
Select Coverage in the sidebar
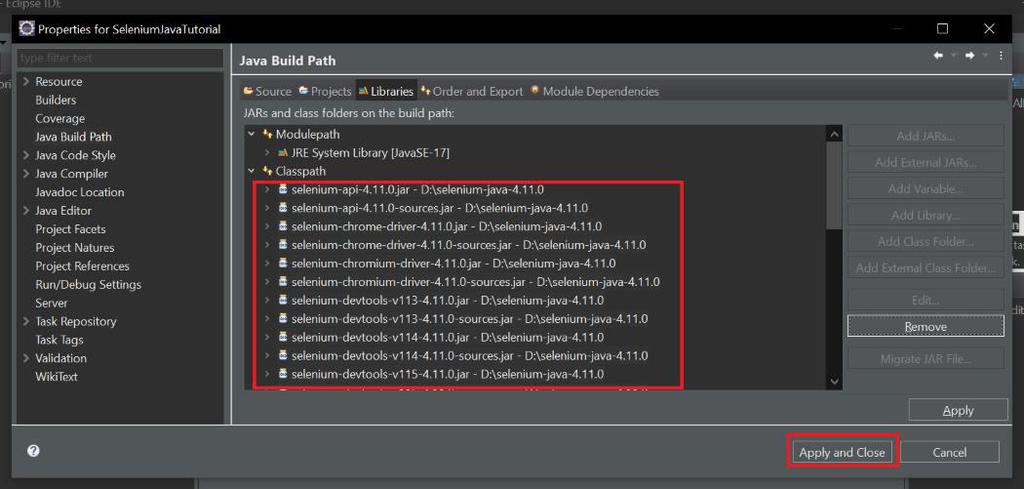60,118
